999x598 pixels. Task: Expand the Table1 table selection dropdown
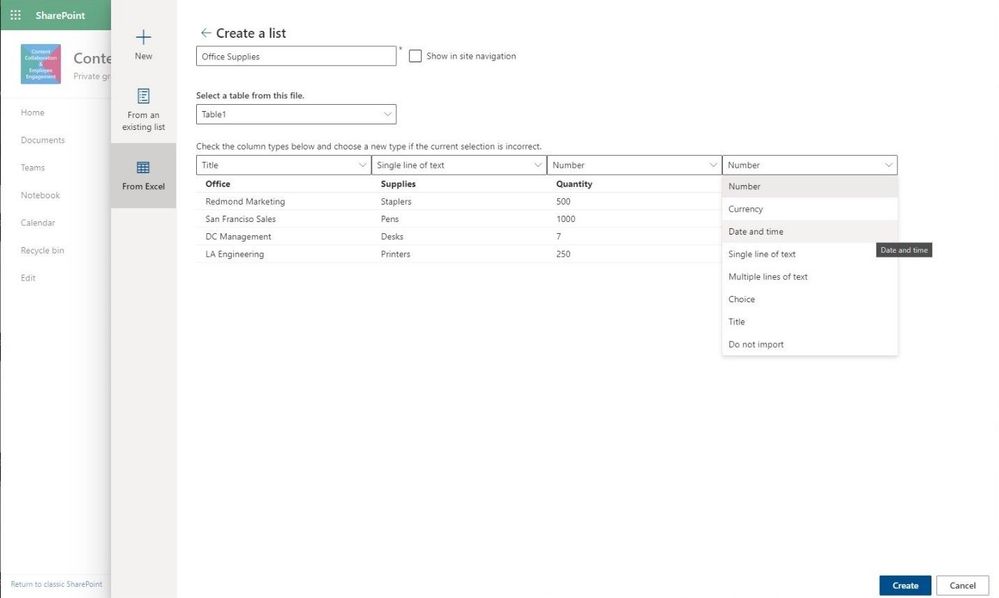coord(296,115)
